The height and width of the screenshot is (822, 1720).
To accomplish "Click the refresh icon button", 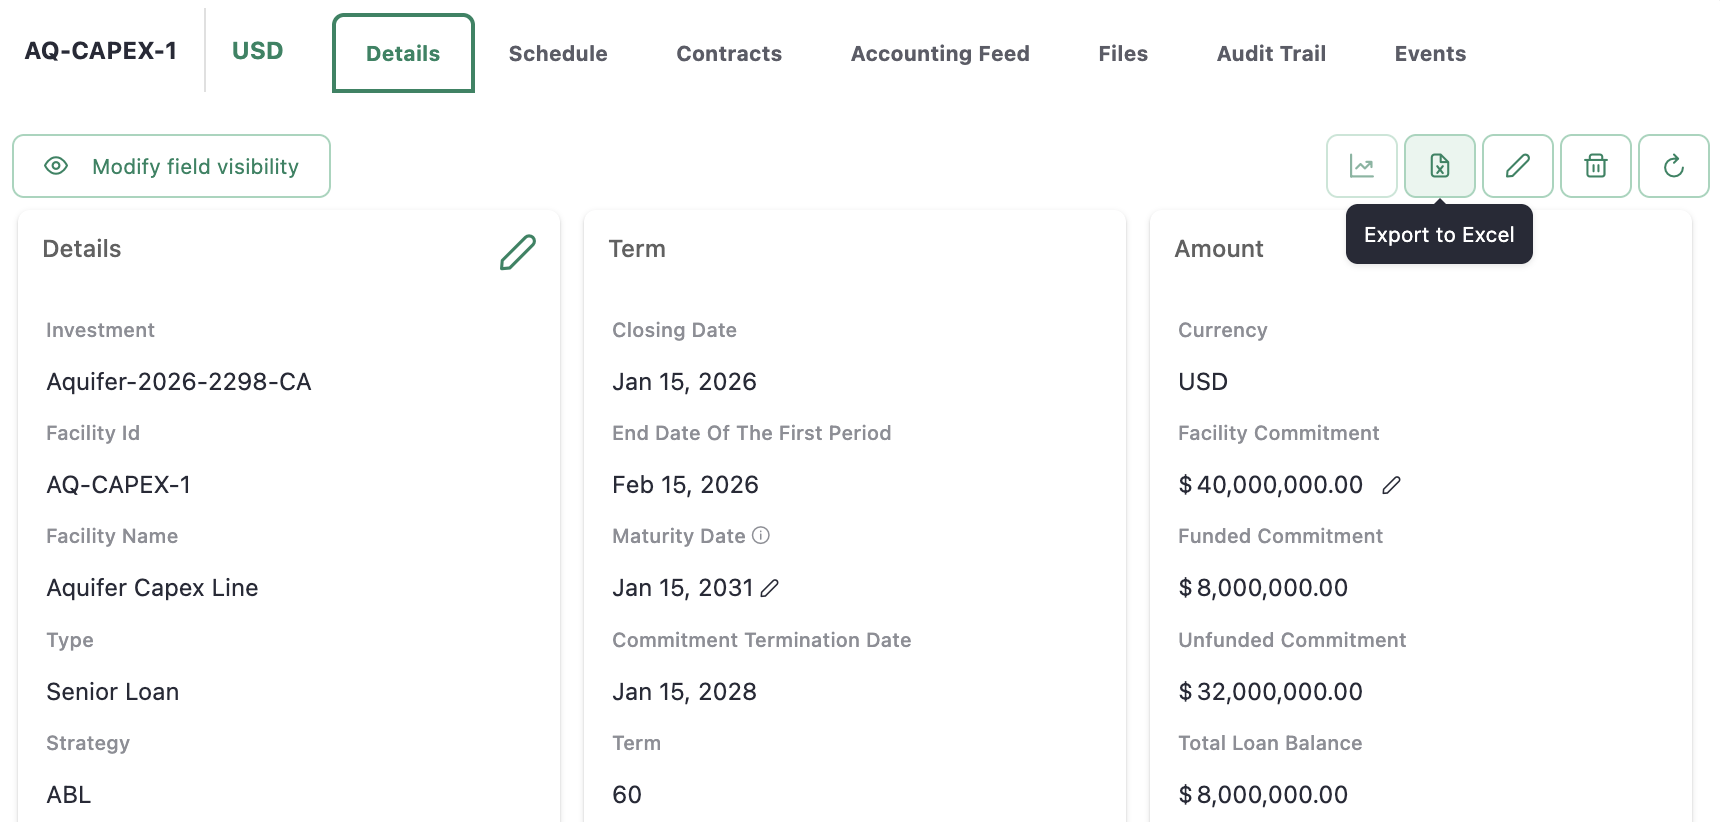I will point(1673,166).
